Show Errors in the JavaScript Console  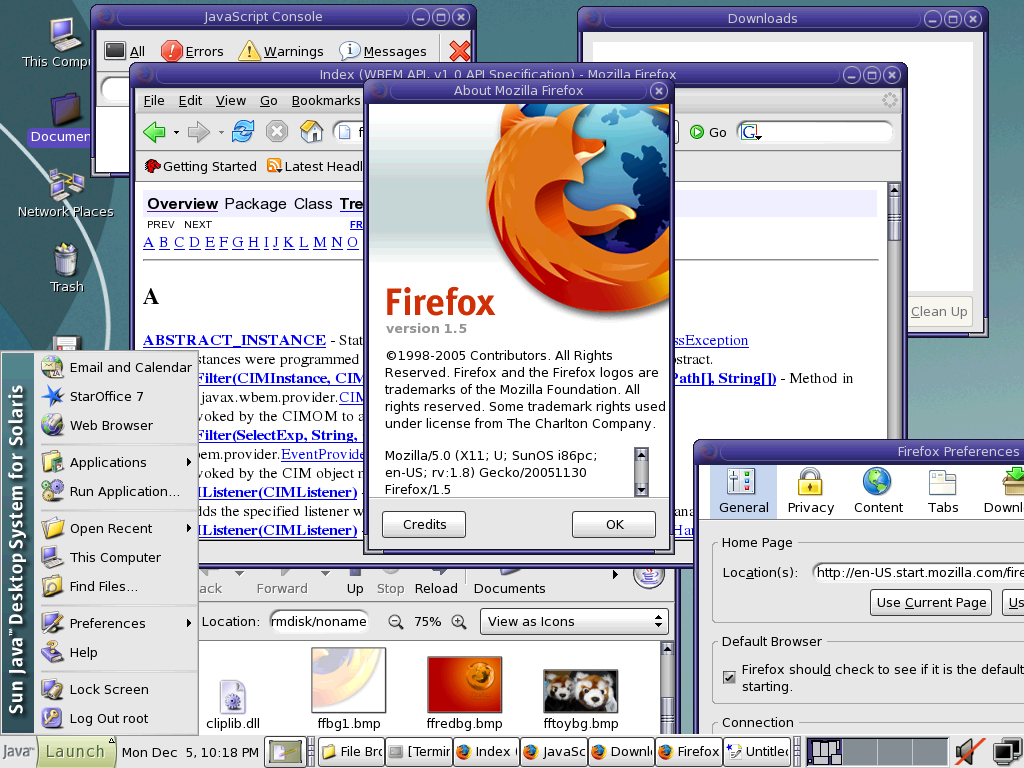(192, 51)
